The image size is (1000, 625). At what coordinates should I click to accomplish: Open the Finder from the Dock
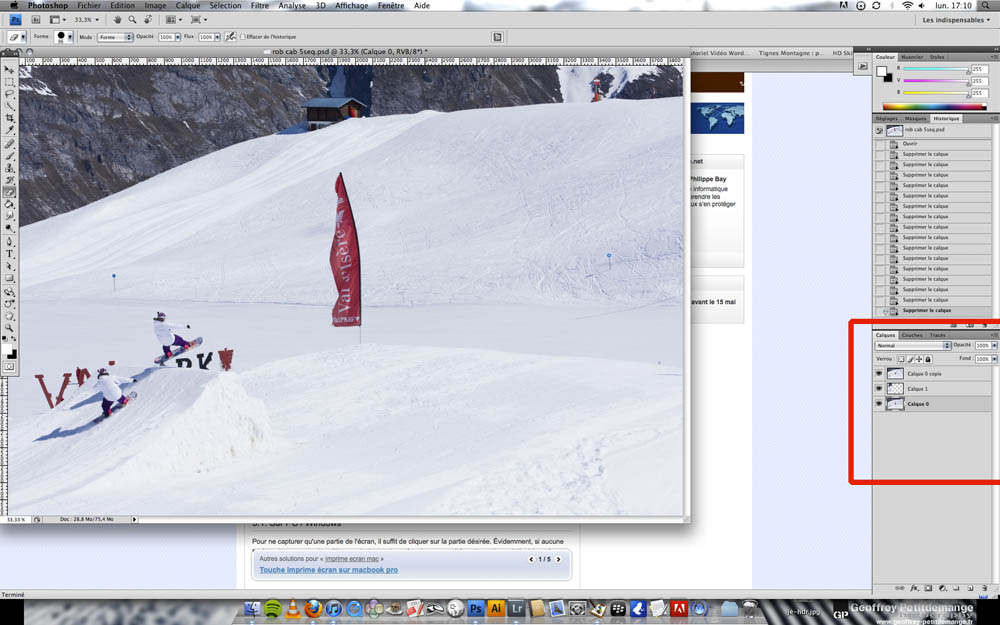(253, 608)
